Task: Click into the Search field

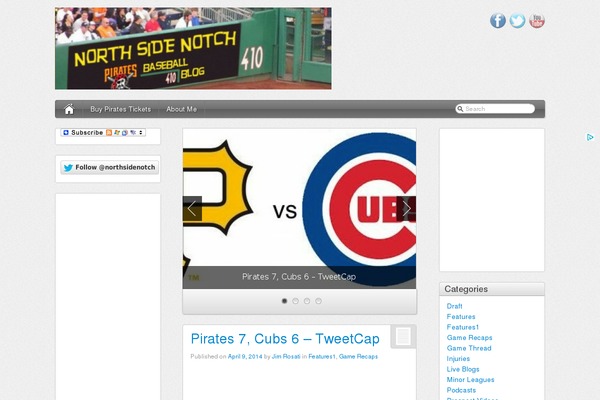Action: coord(495,109)
